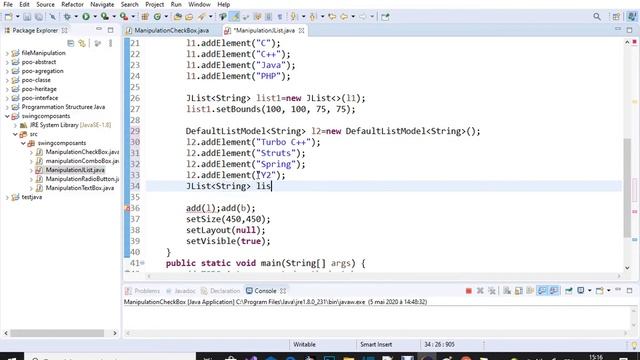Open the dropdown arrow beside the New icon
Viewport: 640px width, 360px height.
(18, 17)
